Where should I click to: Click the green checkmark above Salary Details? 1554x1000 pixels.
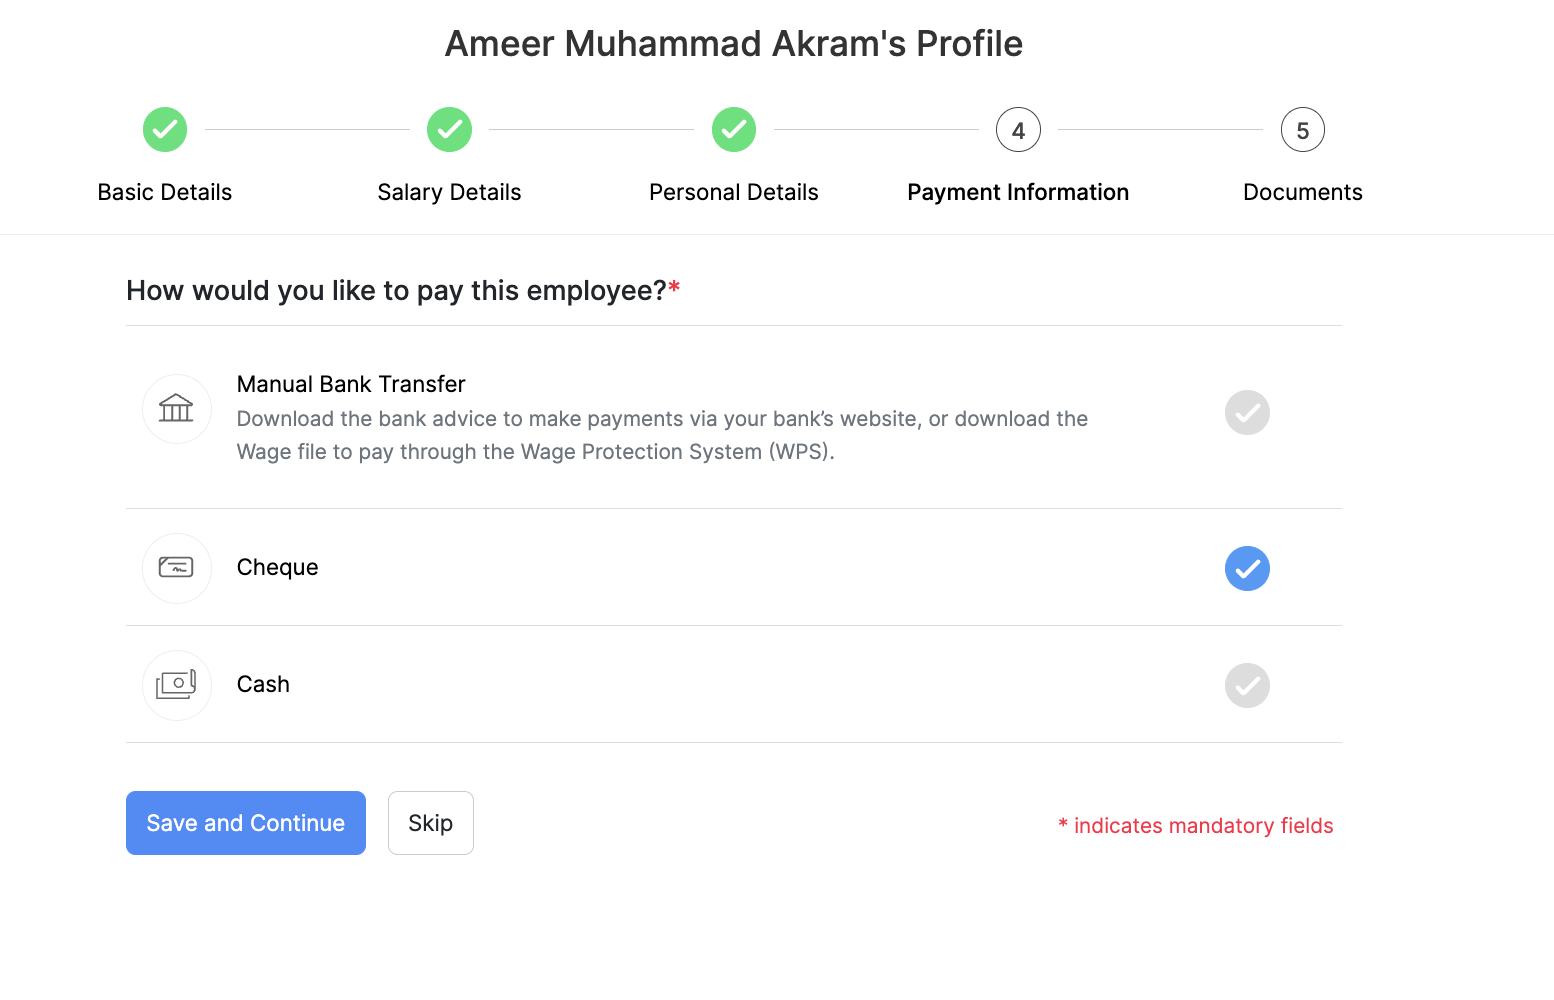coord(449,130)
